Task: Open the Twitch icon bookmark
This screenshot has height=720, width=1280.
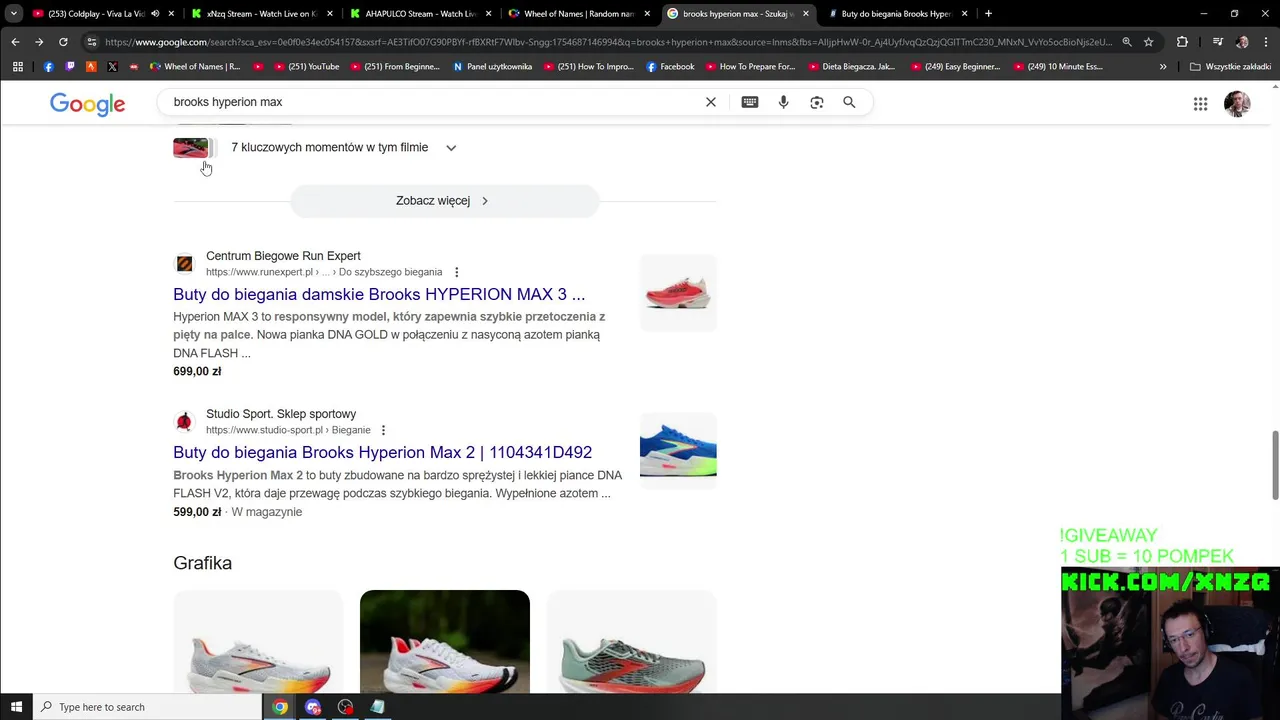Action: pyautogui.click(x=70, y=67)
